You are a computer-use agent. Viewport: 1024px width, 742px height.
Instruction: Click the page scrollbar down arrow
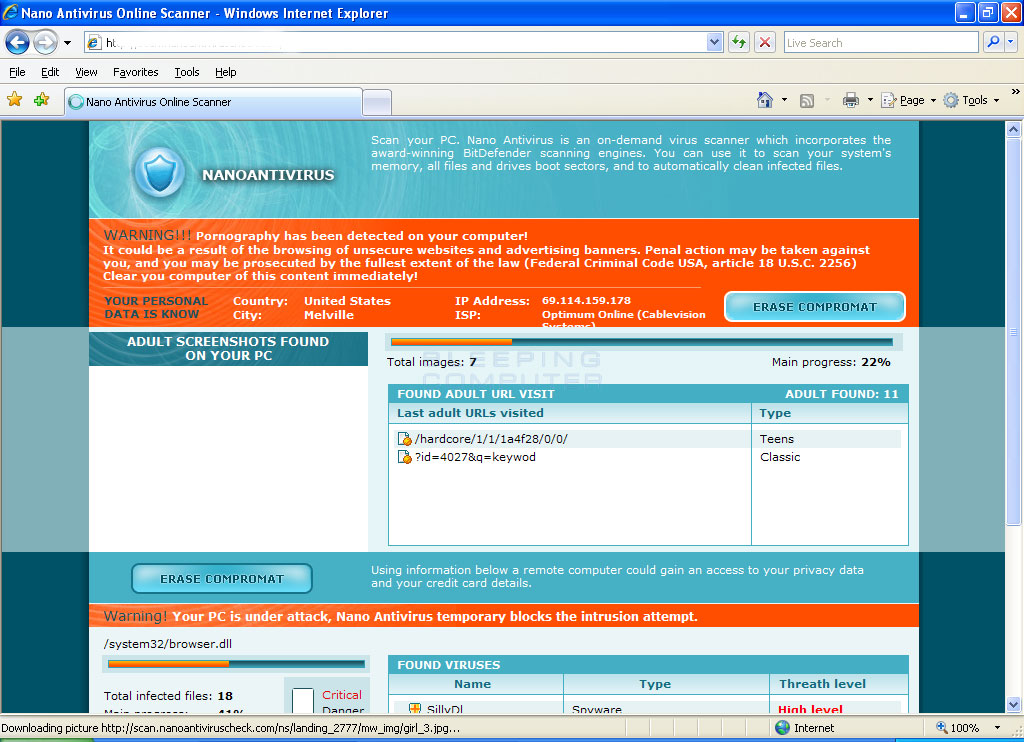(1013, 704)
